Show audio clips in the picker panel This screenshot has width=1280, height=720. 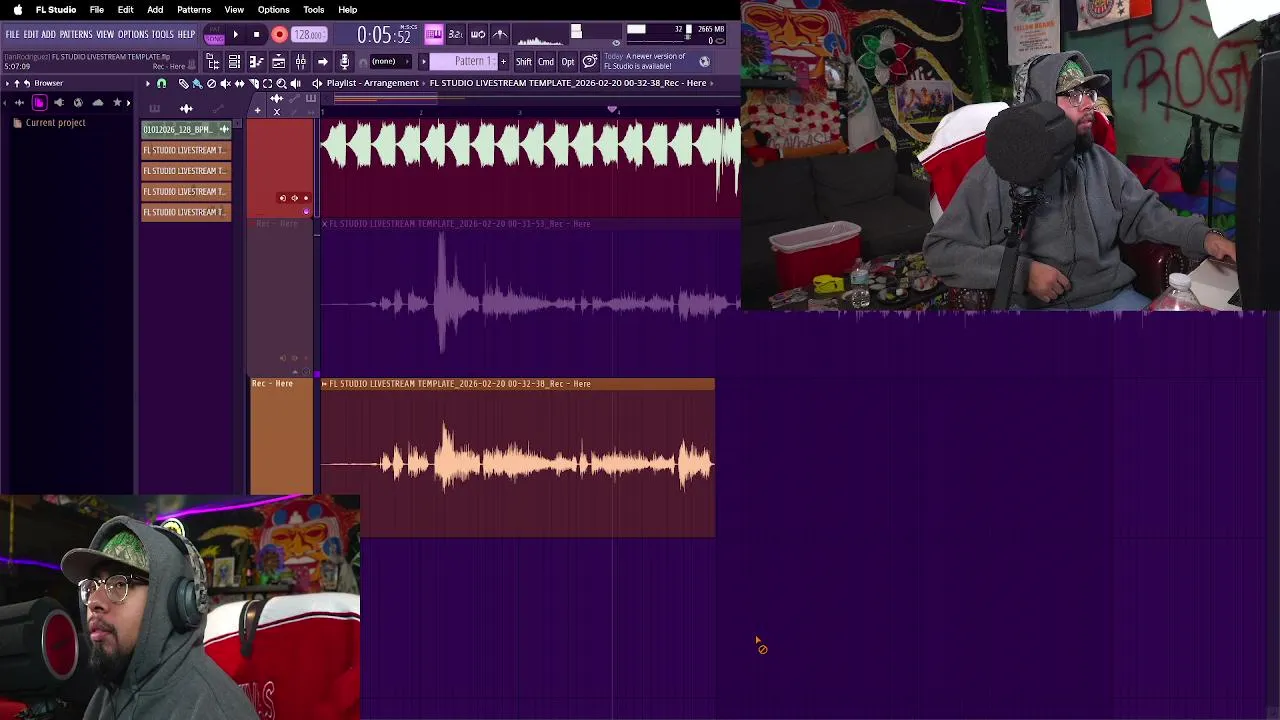(x=186, y=108)
